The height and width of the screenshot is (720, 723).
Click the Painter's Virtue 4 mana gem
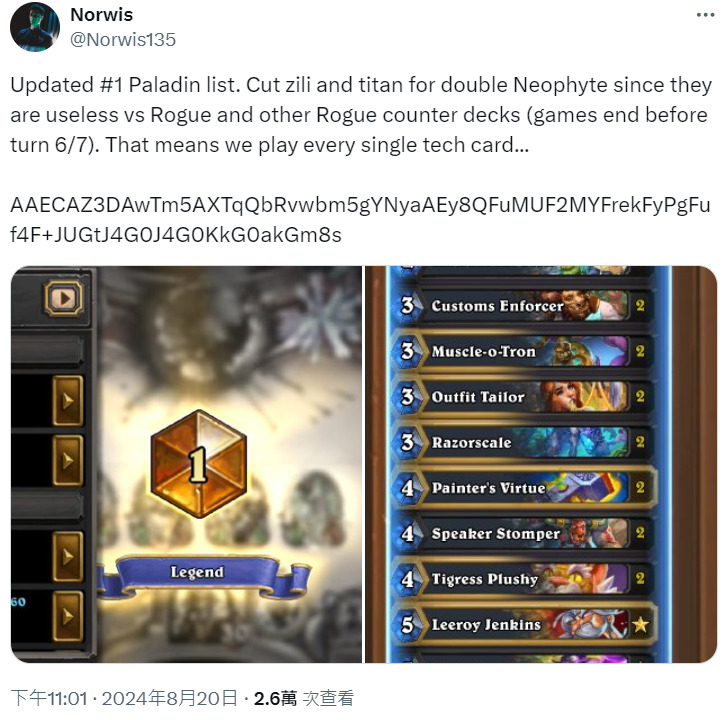click(408, 488)
